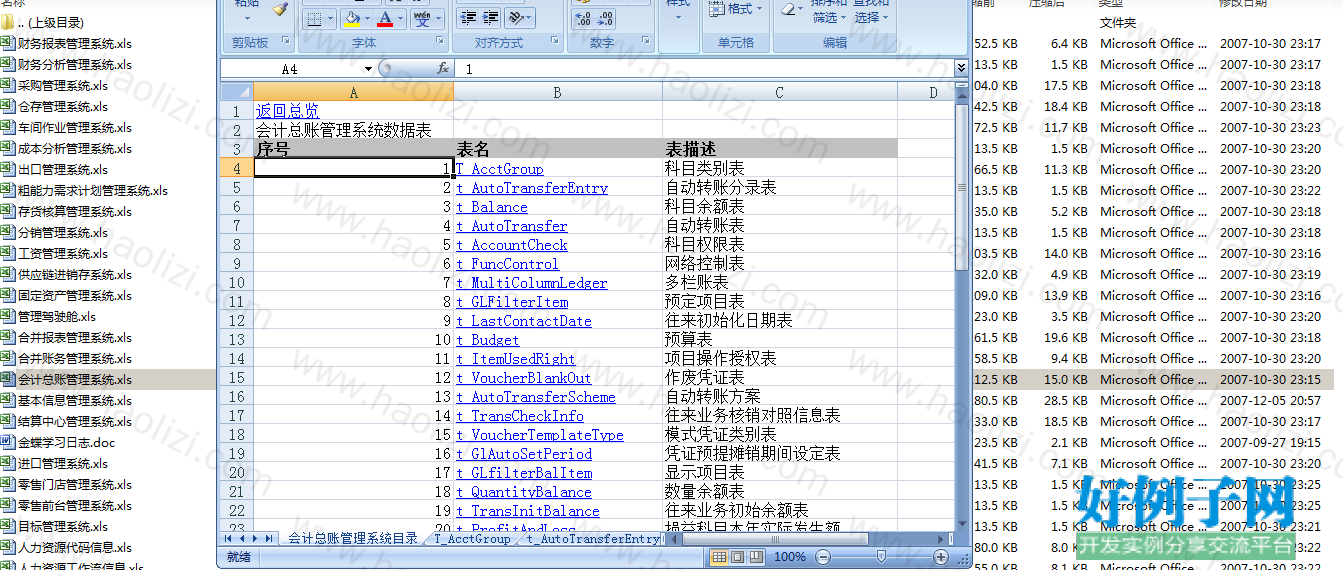Click the formula bar input showing 1
This screenshot has width=1343, height=570.
[705, 69]
